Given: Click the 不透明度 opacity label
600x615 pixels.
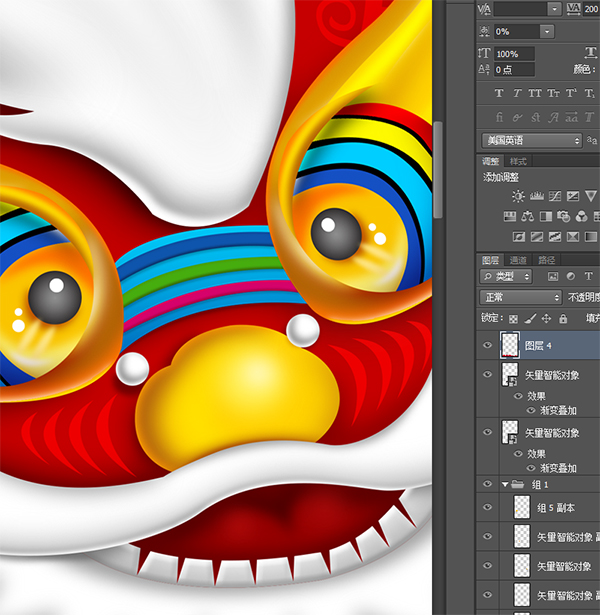Looking at the screenshot, I should [x=584, y=298].
